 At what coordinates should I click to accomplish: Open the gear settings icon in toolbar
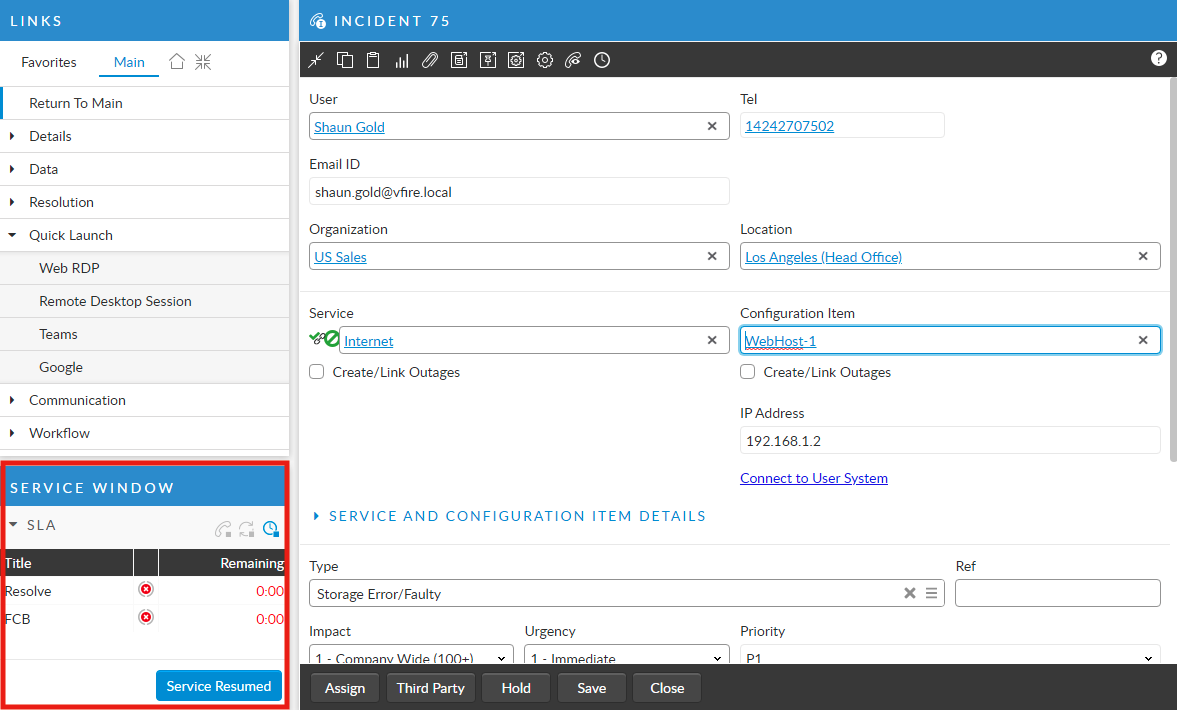(x=545, y=61)
